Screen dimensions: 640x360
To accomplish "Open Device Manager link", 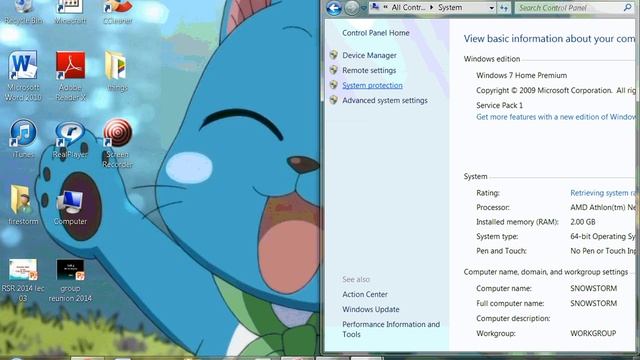I will (369, 55).
